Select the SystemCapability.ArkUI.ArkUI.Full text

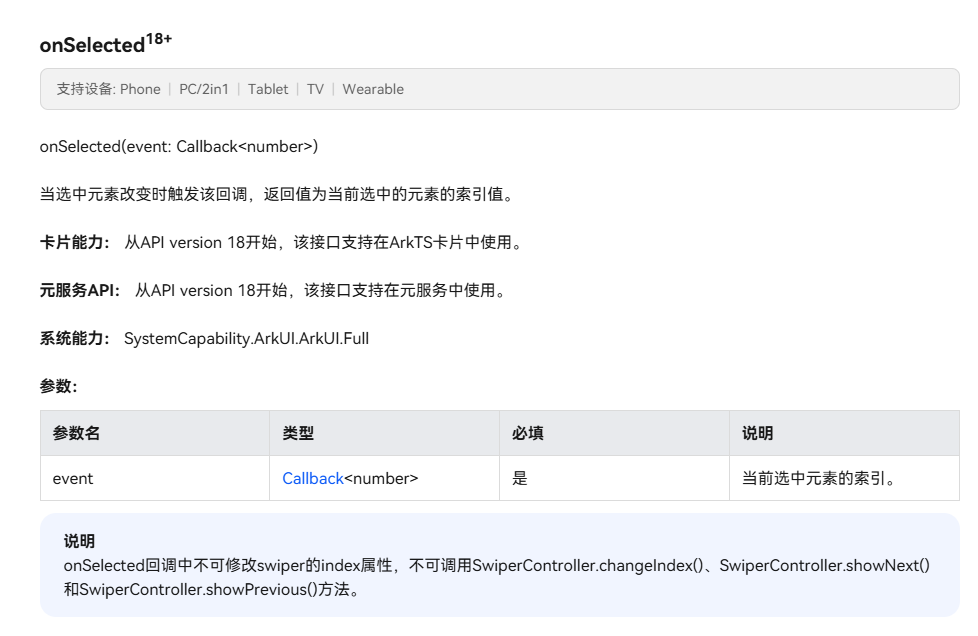246,339
